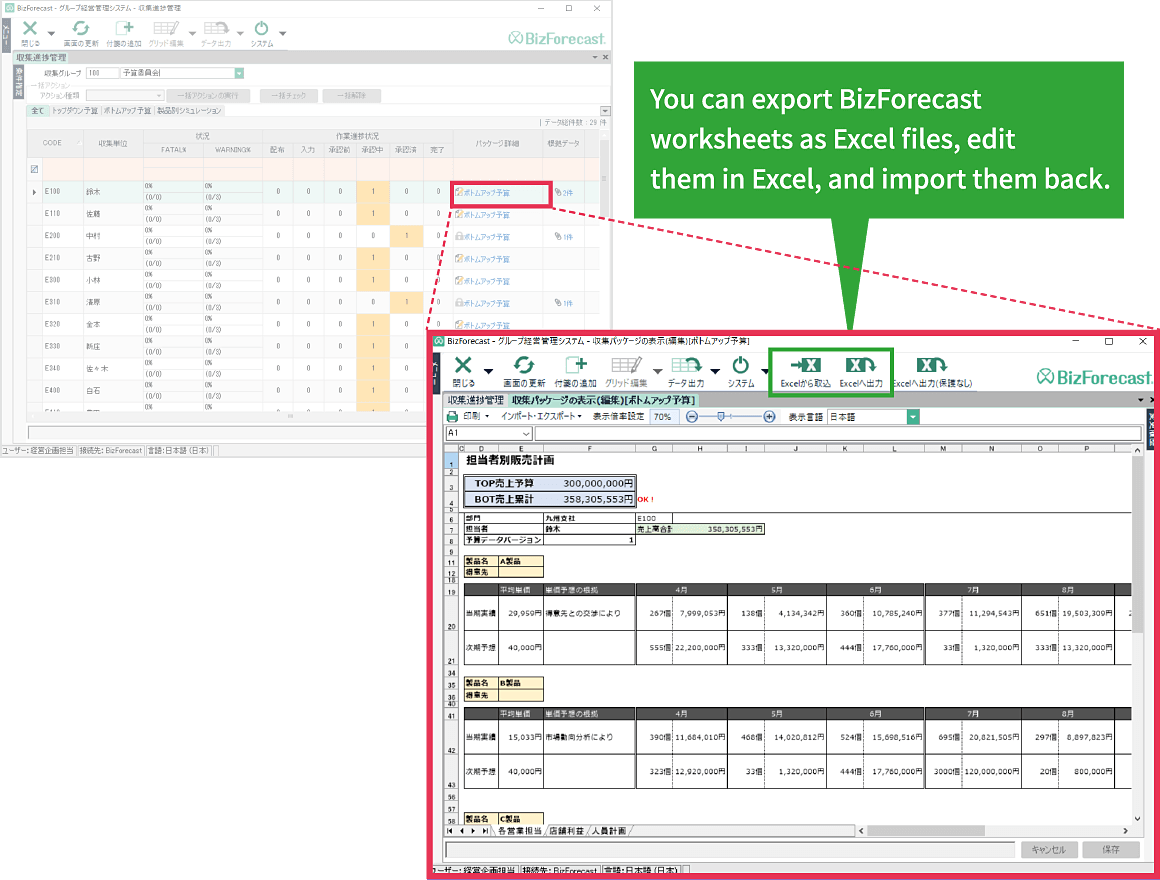Click the 閉じる close icon in the front package window

click(x=463, y=365)
